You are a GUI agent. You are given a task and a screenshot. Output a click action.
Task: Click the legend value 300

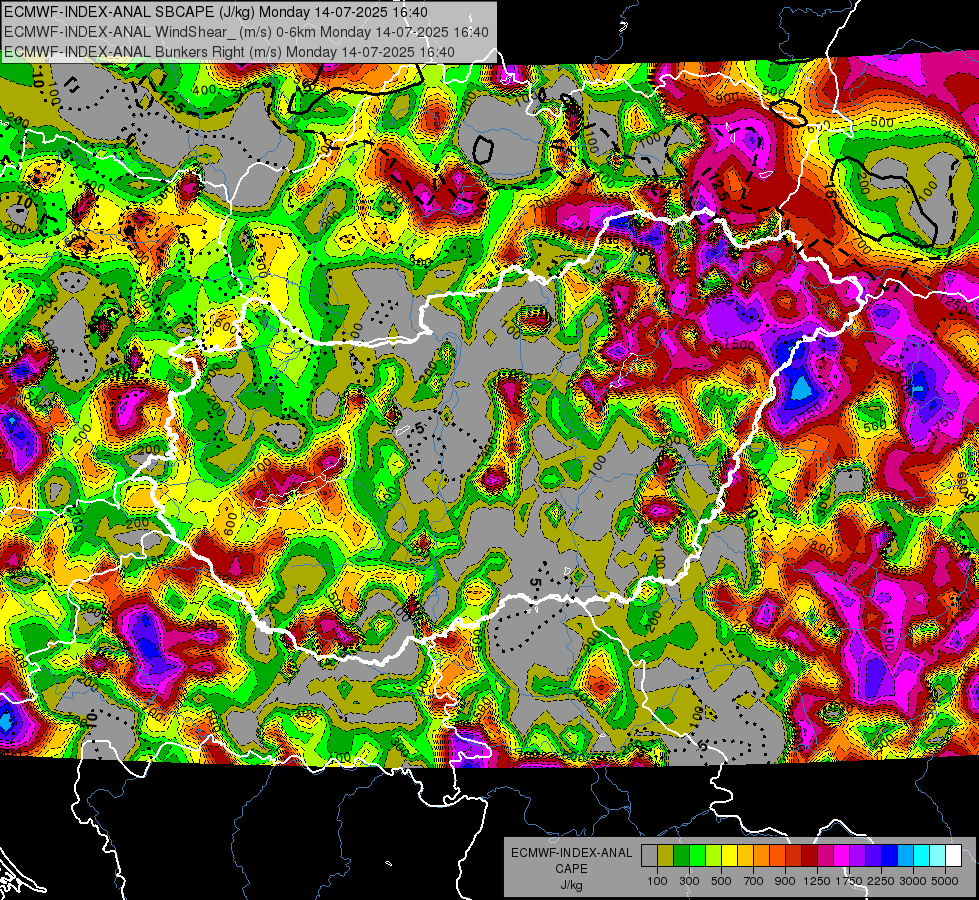click(689, 881)
